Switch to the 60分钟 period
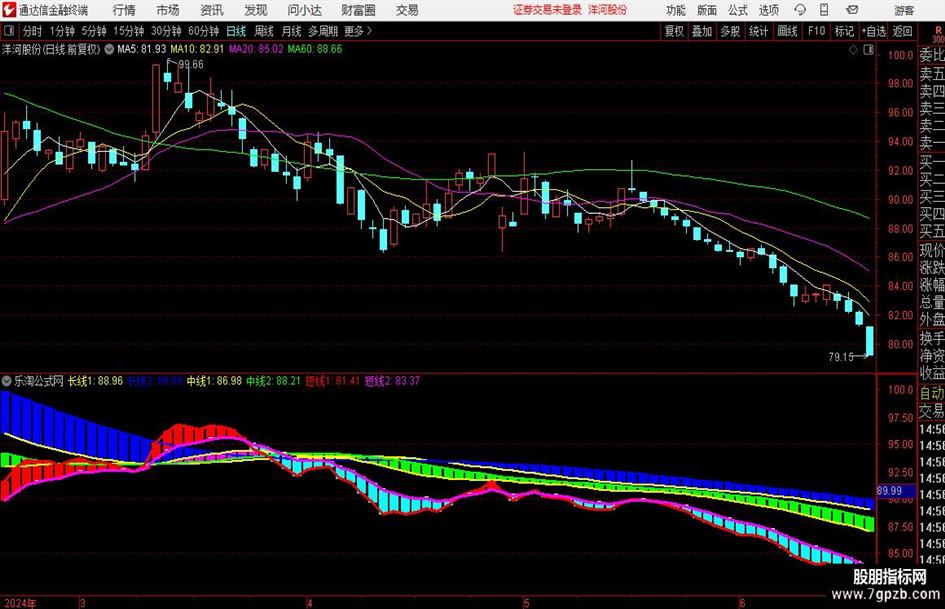The image size is (945, 609). tap(204, 31)
